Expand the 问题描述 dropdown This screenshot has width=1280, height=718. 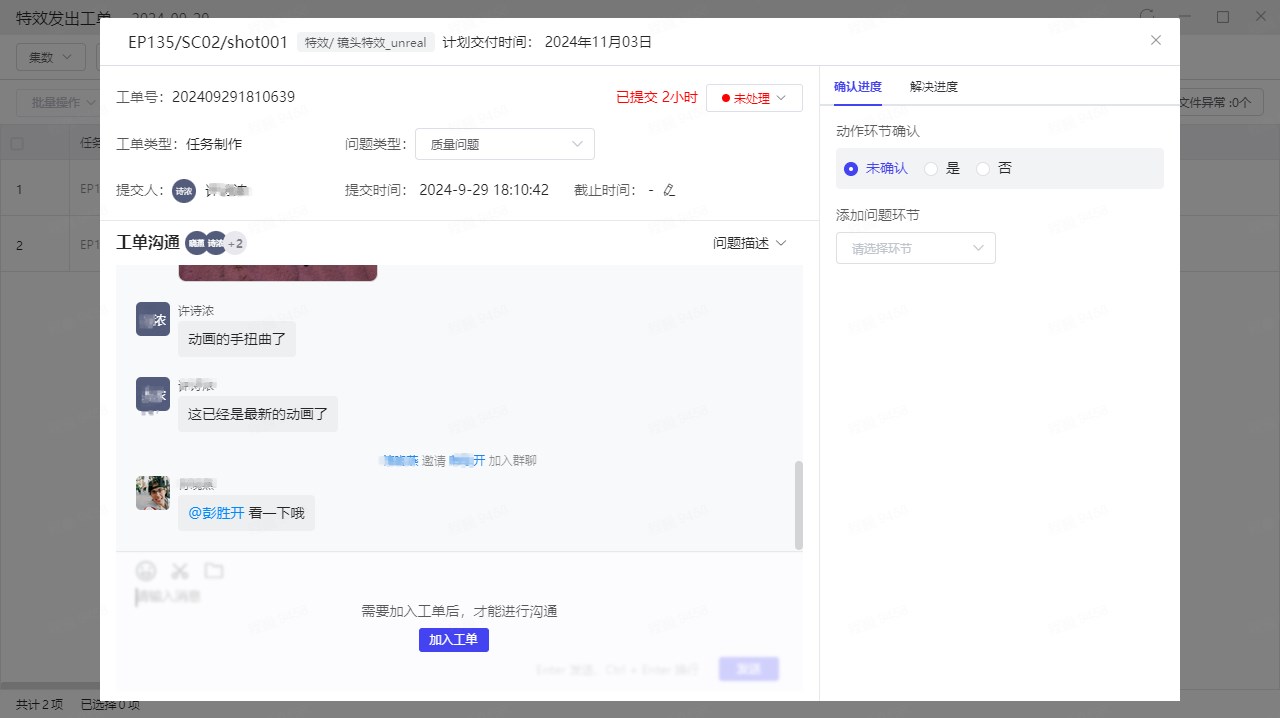750,243
